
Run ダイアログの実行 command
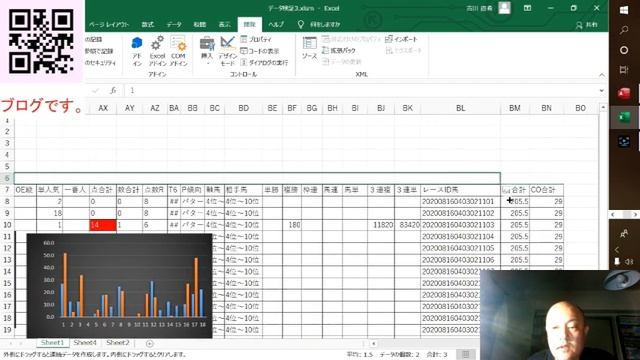pos(264,62)
